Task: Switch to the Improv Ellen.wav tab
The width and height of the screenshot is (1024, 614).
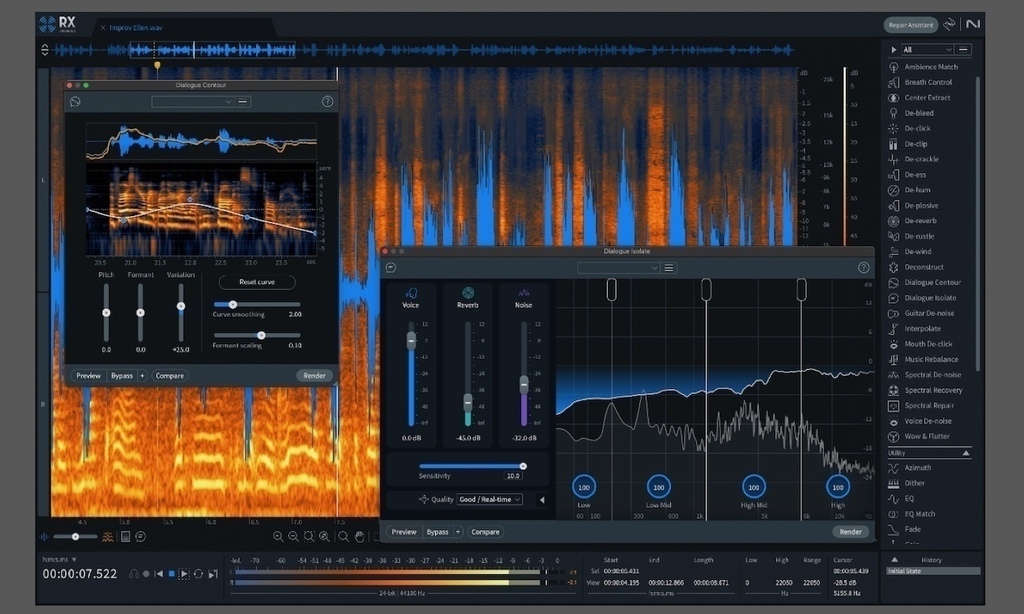Action: [x=136, y=27]
